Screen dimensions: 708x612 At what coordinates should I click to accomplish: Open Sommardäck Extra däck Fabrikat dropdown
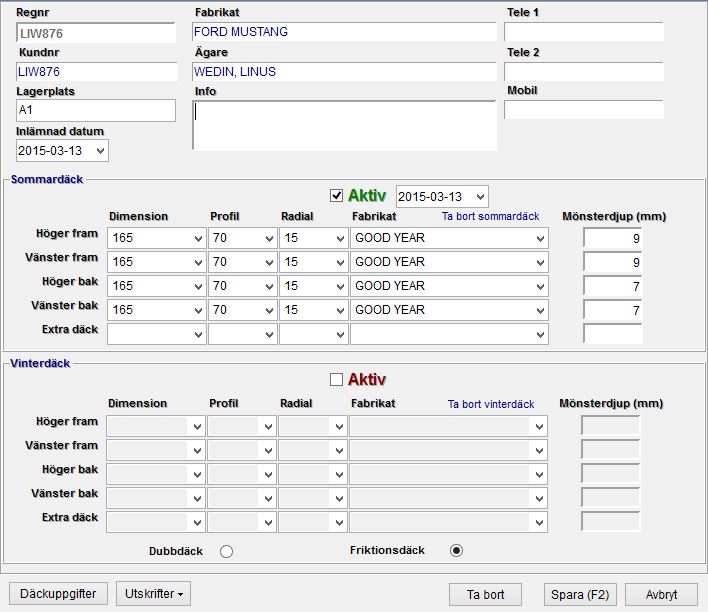point(540,335)
